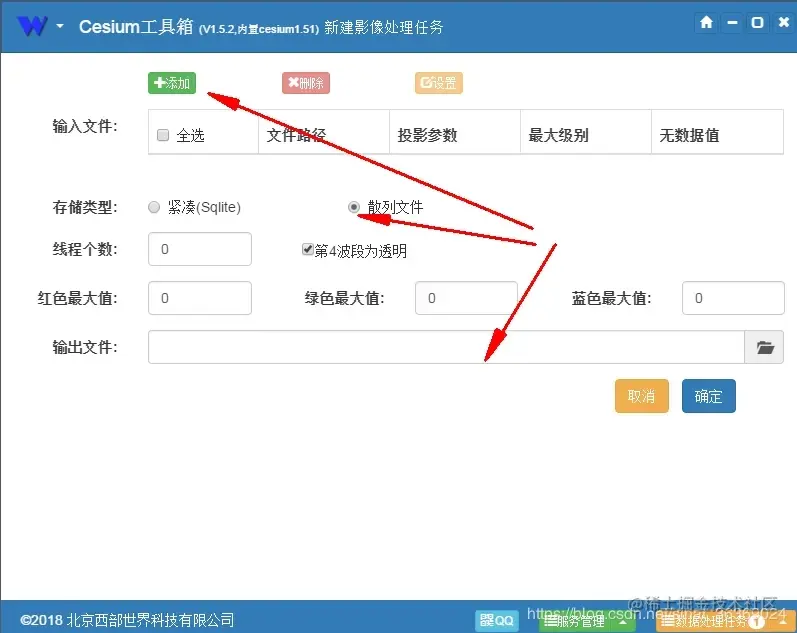Viewport: 797px width, 633px height.
Task: Toggle the 第4波段为透明 checkbox
Action: pyautogui.click(x=307, y=249)
